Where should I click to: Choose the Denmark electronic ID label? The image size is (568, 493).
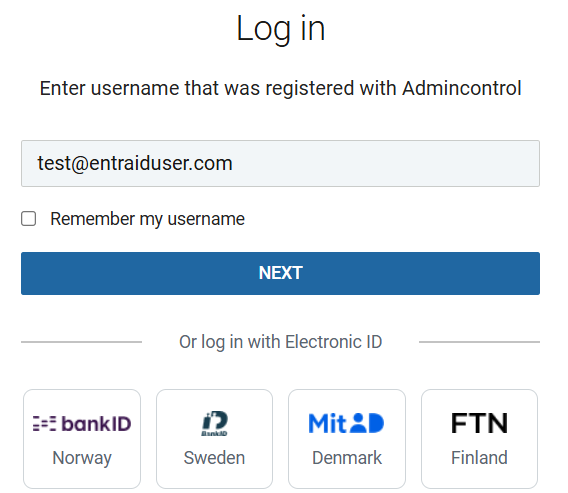click(x=347, y=458)
